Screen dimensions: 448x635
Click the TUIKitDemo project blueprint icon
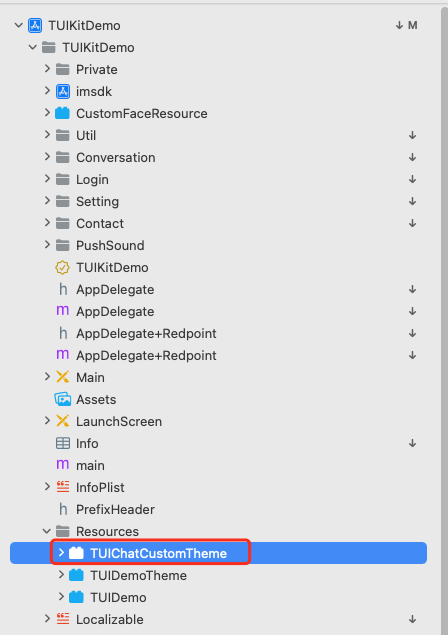[35, 26]
